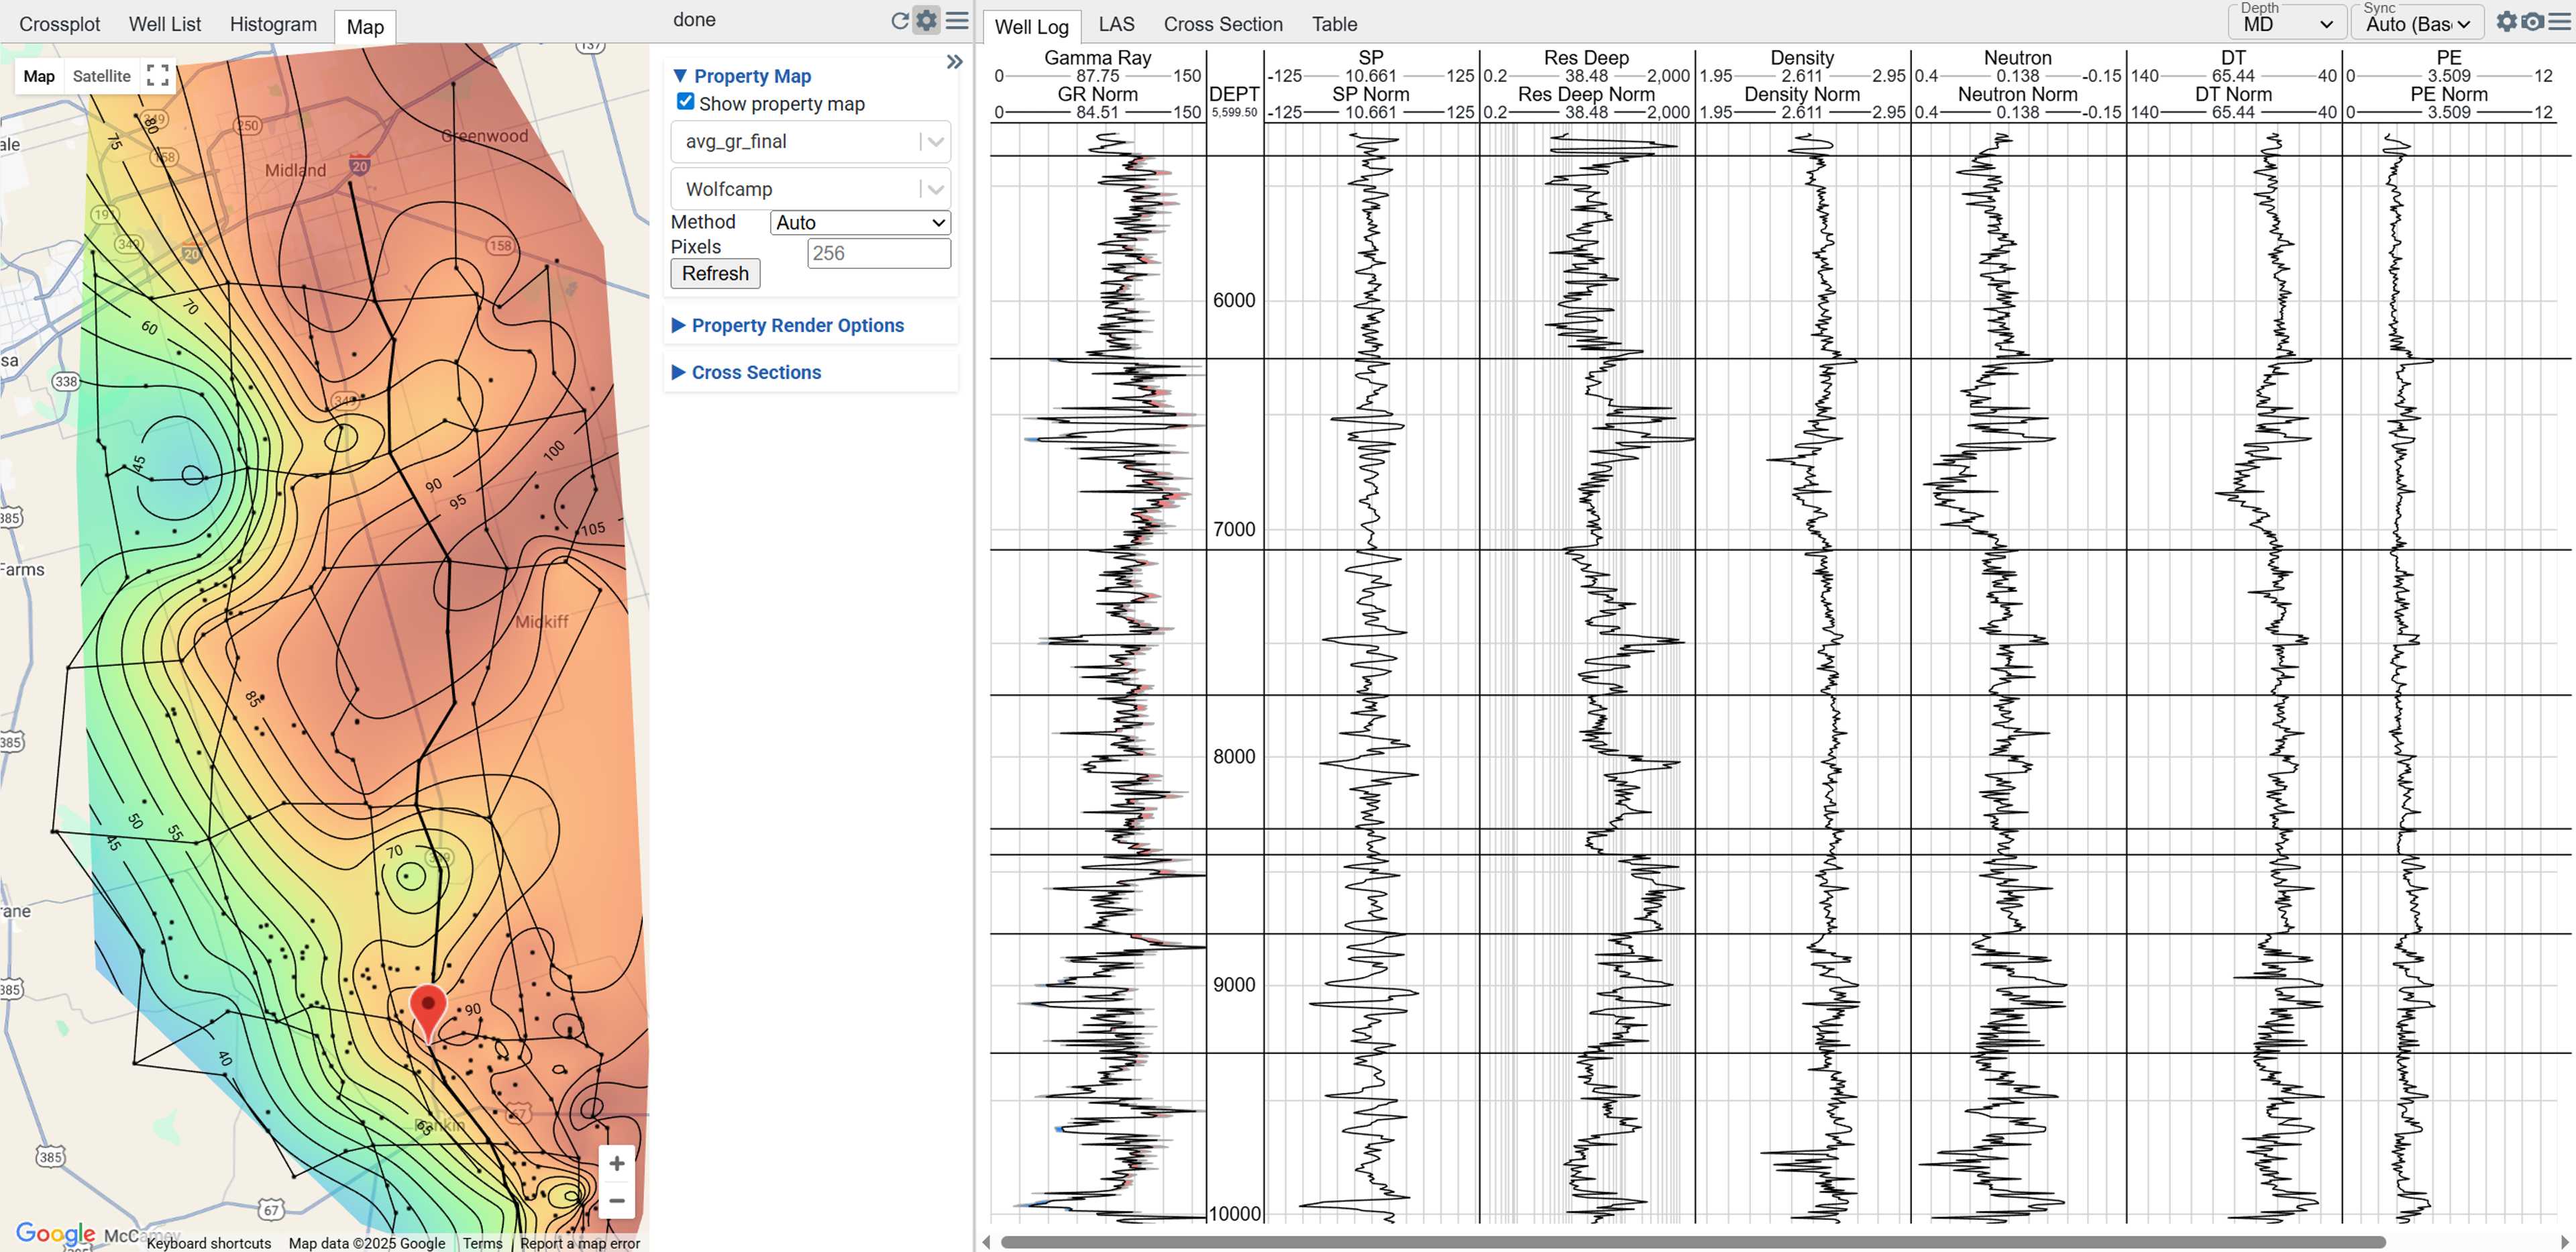Viewport: 2576px width, 1252px height.
Task: Switch map to Satellite view
Action: pos(101,76)
